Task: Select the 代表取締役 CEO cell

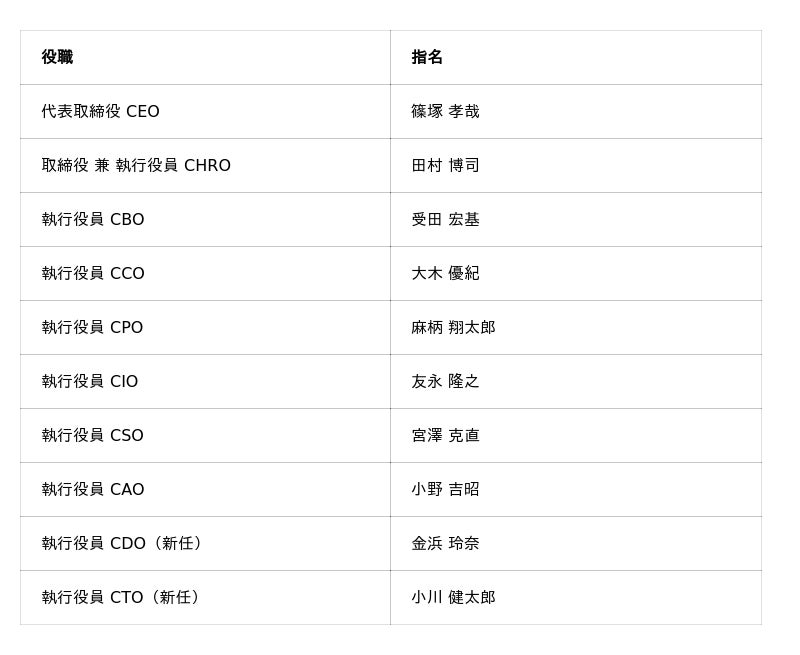Action: pyautogui.click(x=100, y=111)
